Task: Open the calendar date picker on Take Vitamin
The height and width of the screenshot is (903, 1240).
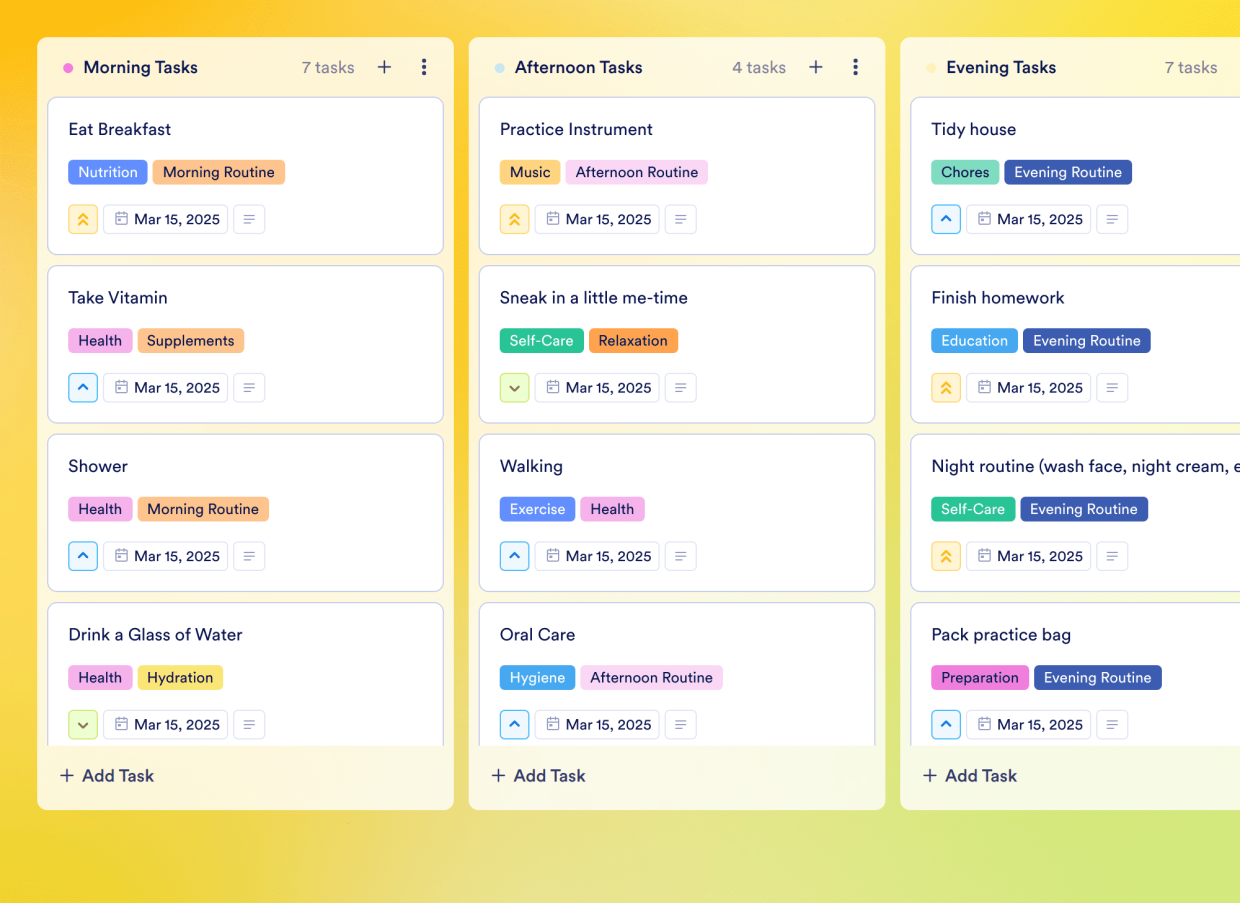Action: coord(165,387)
